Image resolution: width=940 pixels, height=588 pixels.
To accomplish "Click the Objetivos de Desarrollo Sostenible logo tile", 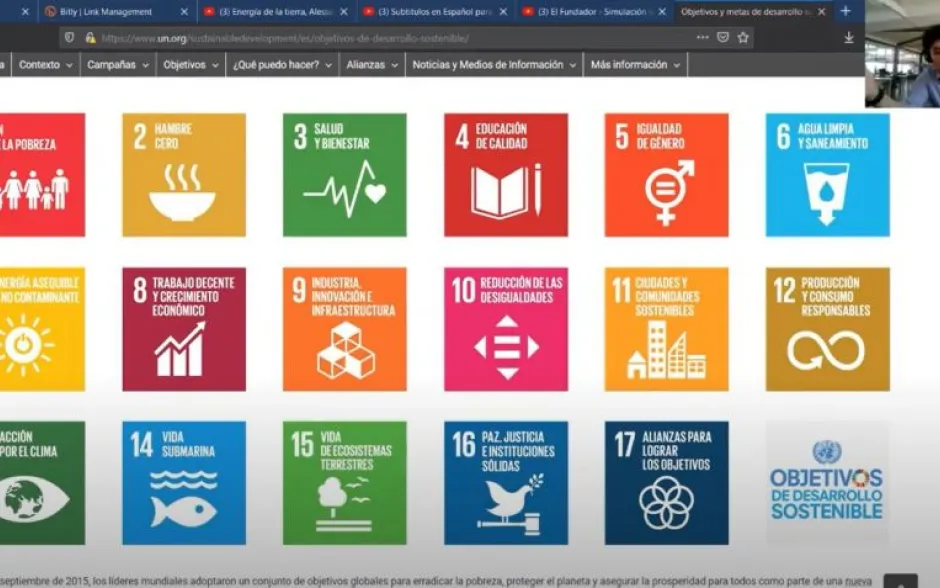I will (828, 483).
